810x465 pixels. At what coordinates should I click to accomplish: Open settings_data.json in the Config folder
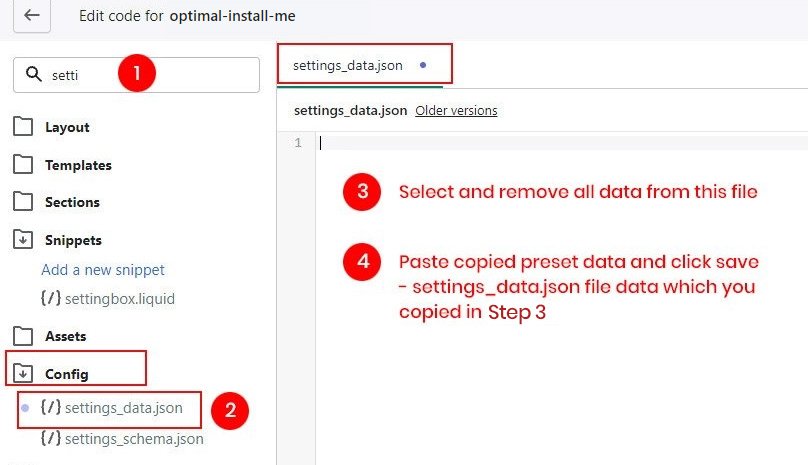pos(123,408)
